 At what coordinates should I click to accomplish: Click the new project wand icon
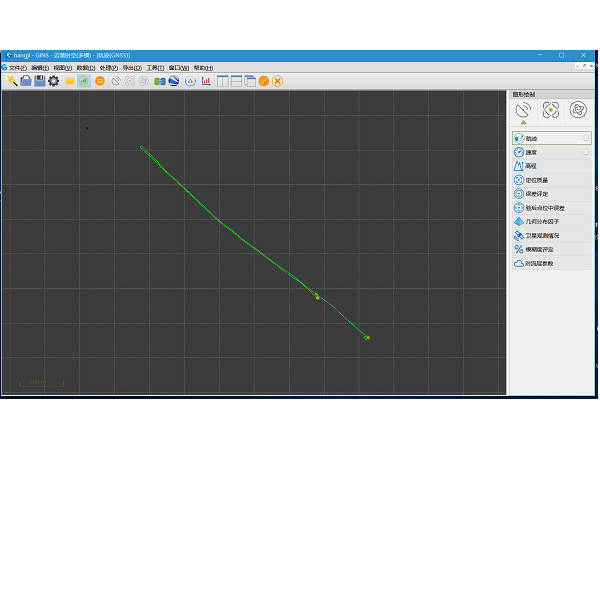pyautogui.click(x=11, y=81)
